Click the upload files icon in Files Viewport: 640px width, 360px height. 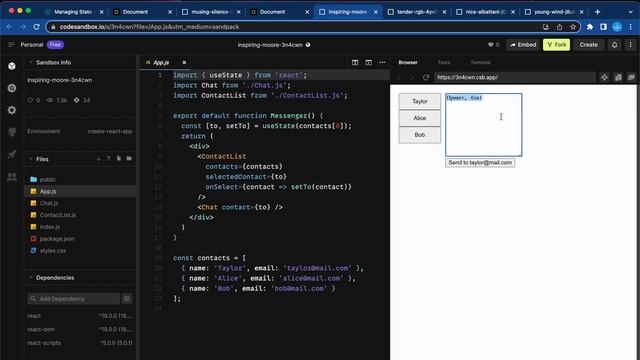(x=109, y=158)
